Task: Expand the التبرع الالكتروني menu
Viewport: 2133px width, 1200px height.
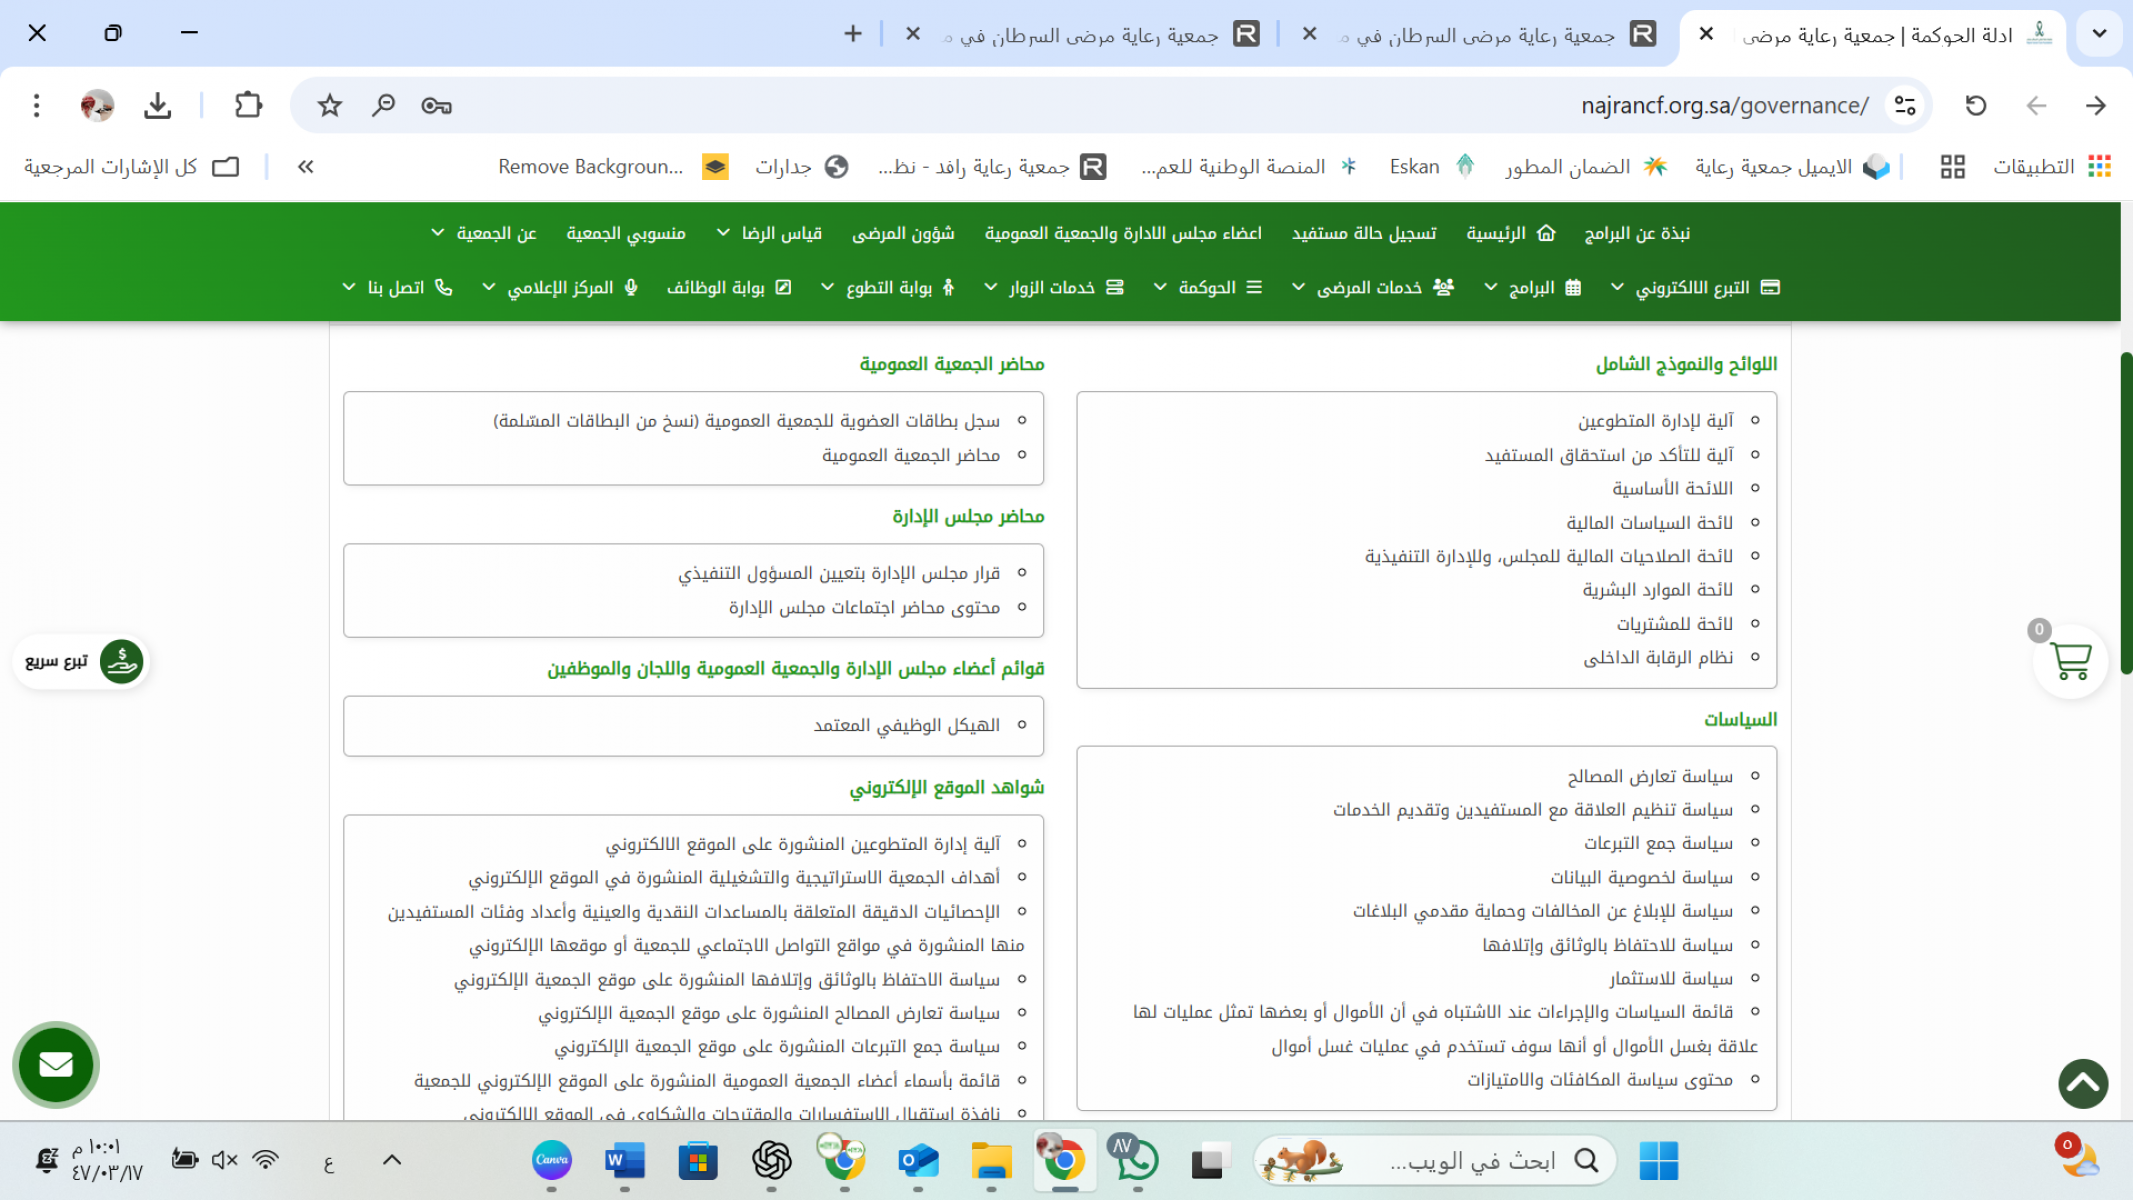Action: [1692, 288]
